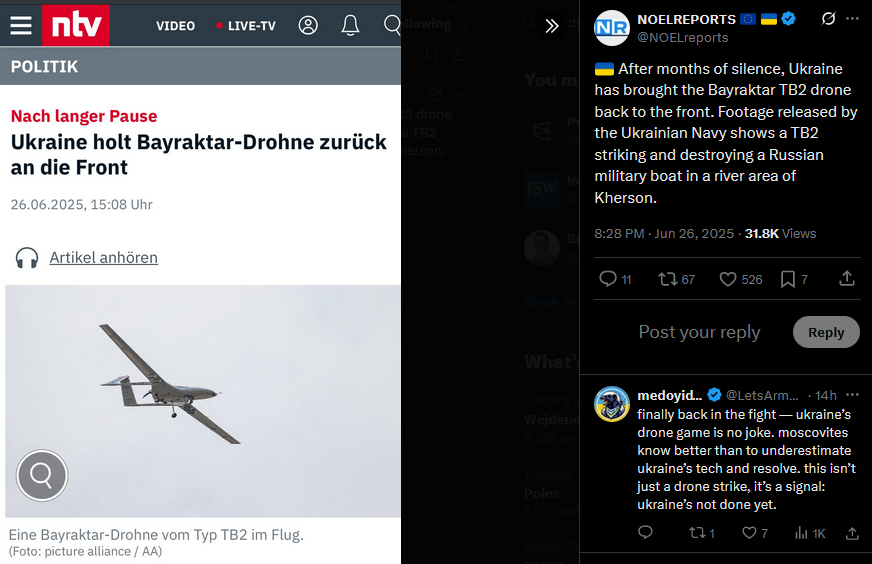Click the 31.8K Views count
872x564 pixels.
pyautogui.click(x=780, y=234)
